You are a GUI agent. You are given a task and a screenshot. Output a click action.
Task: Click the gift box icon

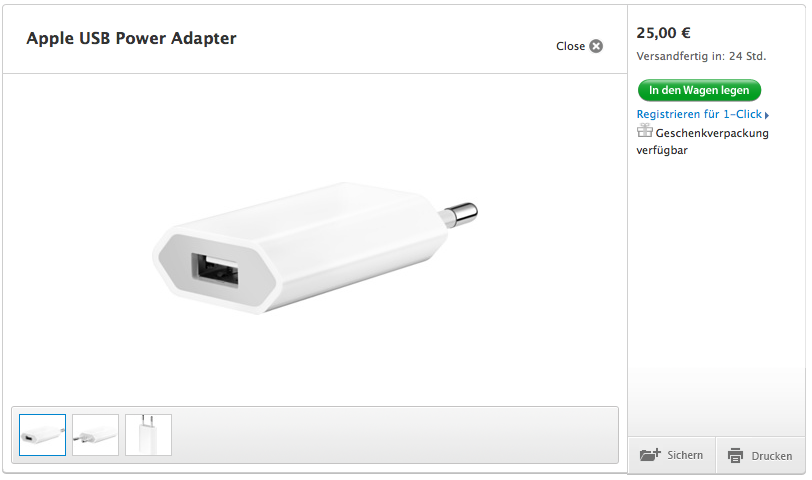[x=645, y=130]
